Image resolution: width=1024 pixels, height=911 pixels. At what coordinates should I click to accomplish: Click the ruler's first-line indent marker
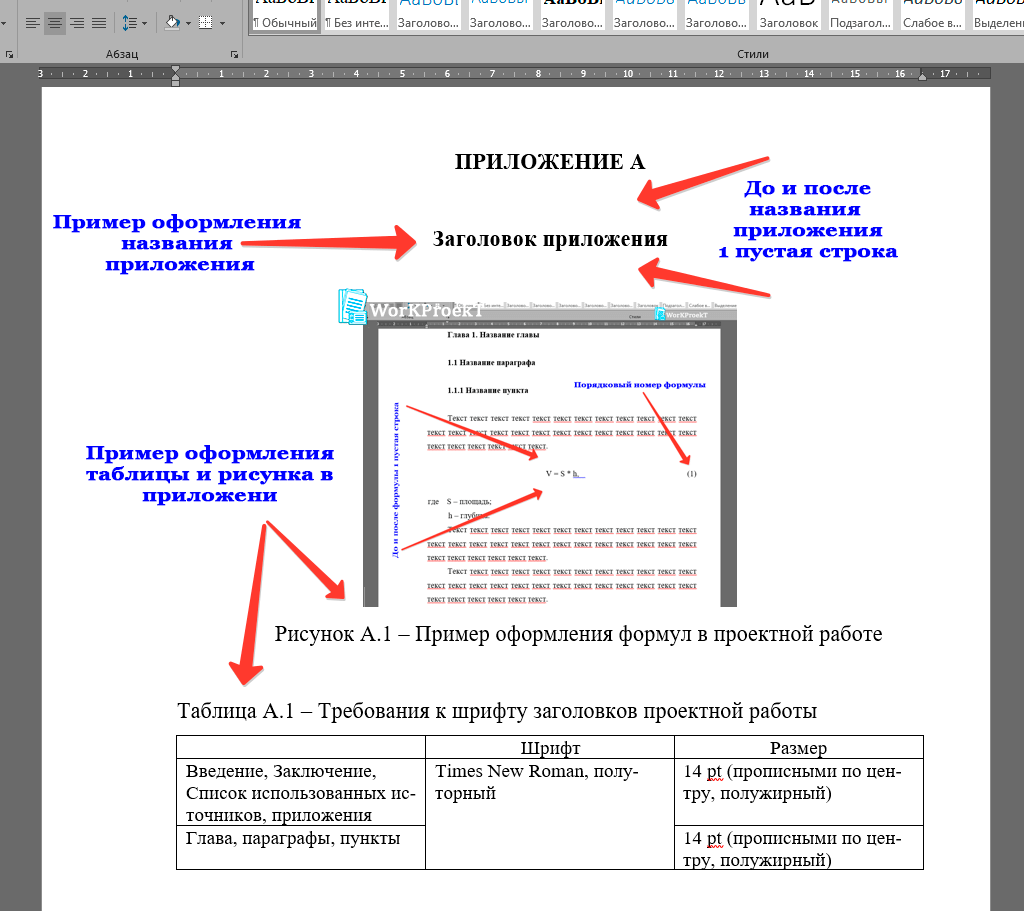click(x=176, y=68)
